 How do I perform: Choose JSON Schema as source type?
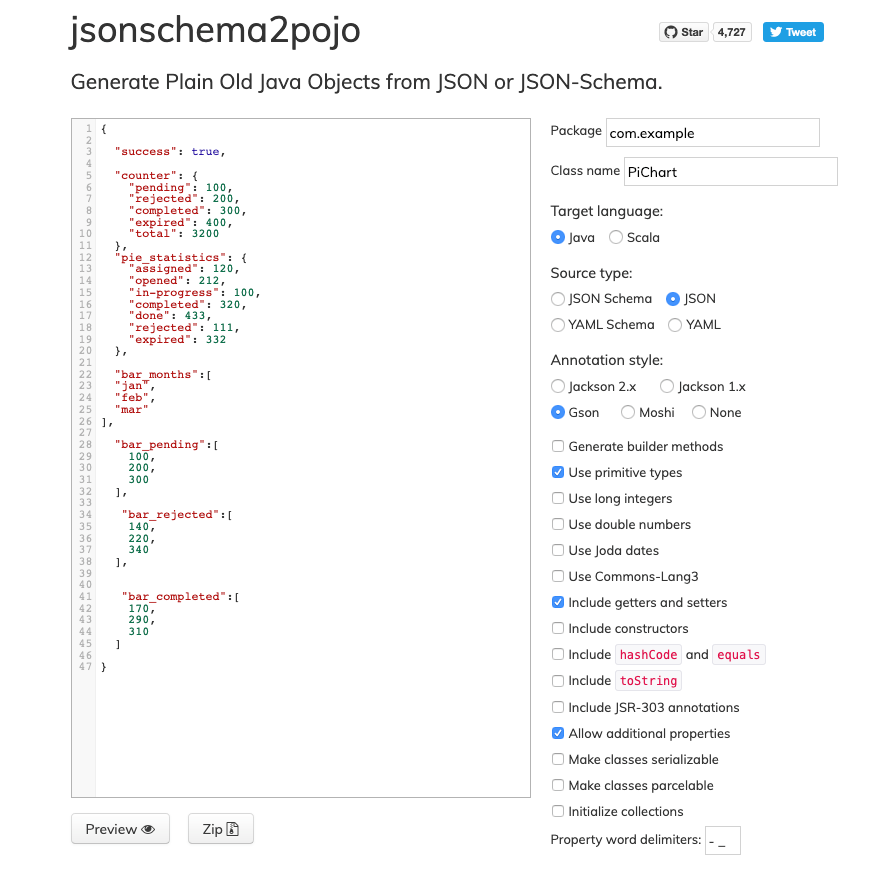557,298
